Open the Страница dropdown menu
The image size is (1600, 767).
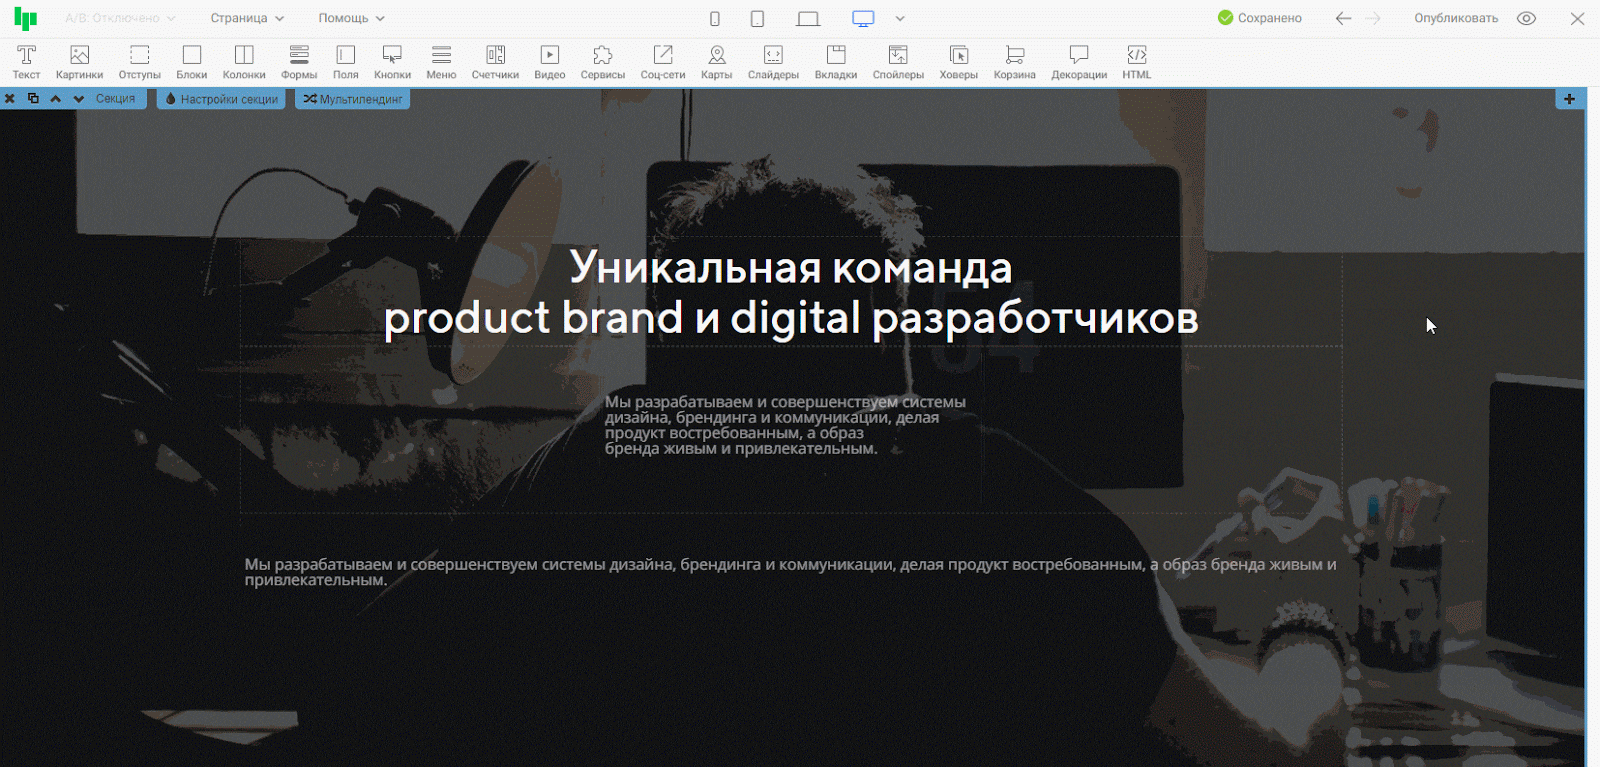click(247, 18)
